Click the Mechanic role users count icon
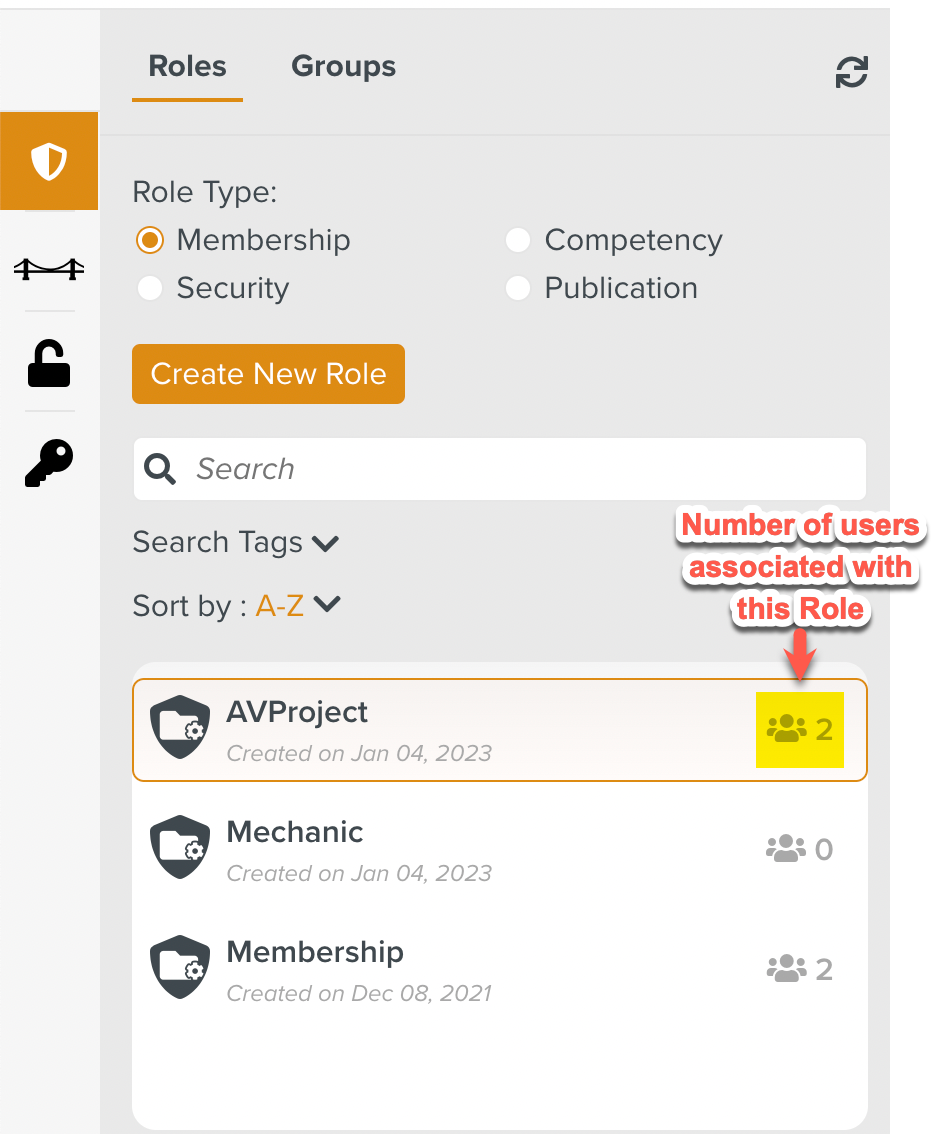Screen dimensions: 944x1134 (x=786, y=849)
